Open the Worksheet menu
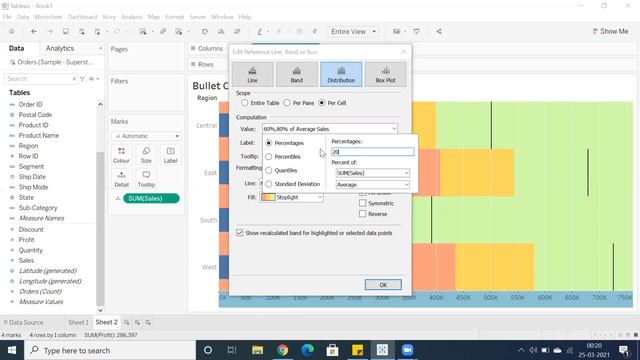Screen dimensions: 640x360 point(48,17)
